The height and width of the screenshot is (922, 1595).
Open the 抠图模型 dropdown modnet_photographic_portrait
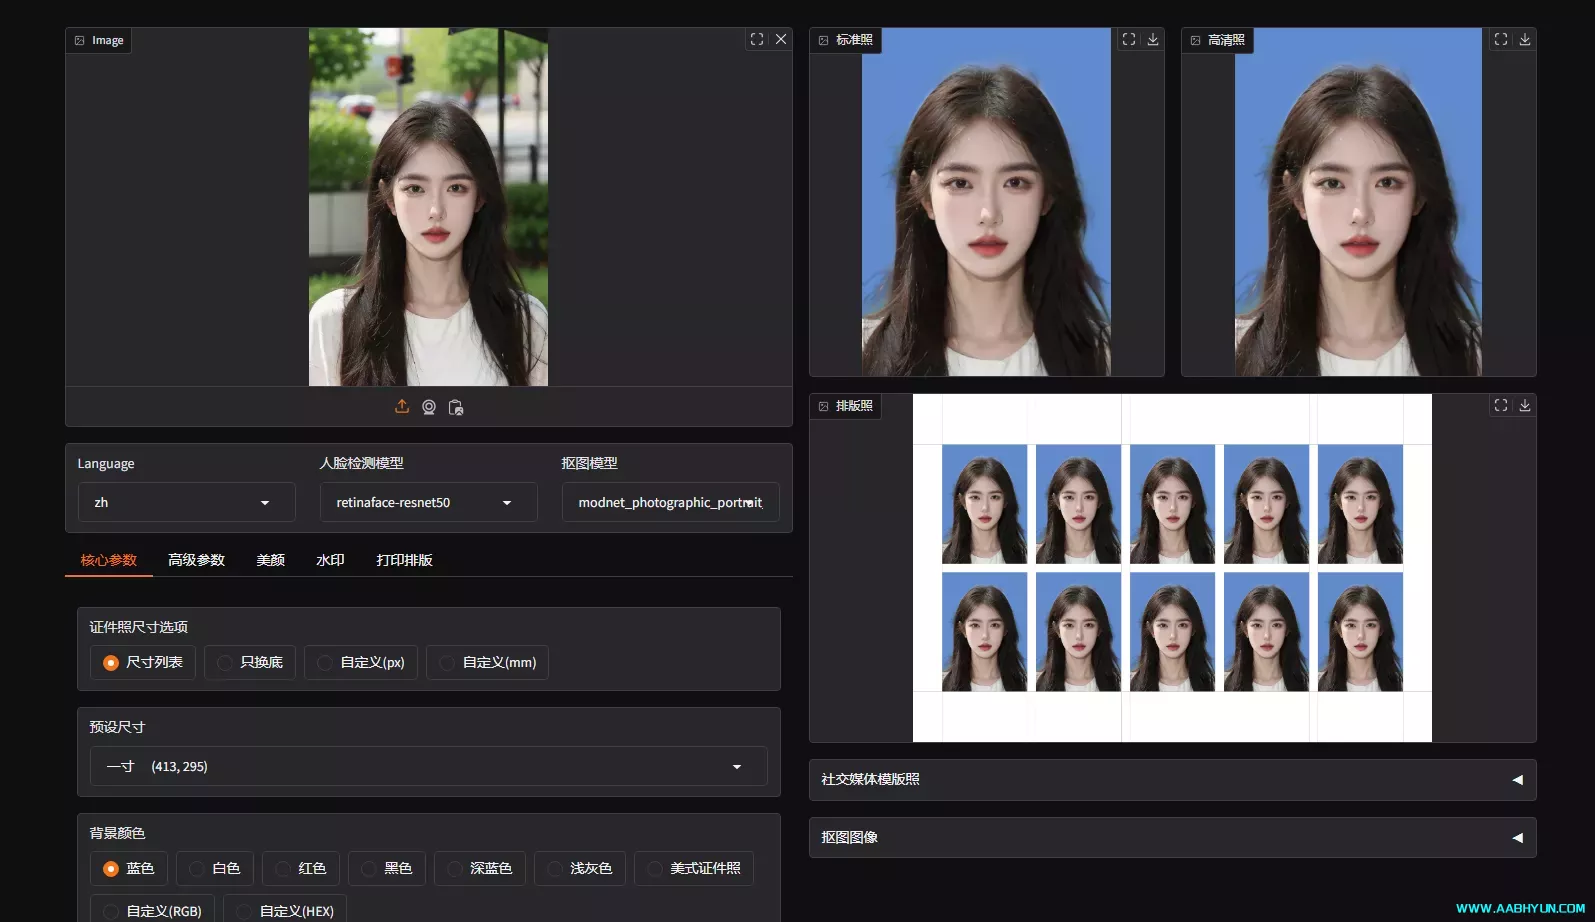click(x=671, y=502)
